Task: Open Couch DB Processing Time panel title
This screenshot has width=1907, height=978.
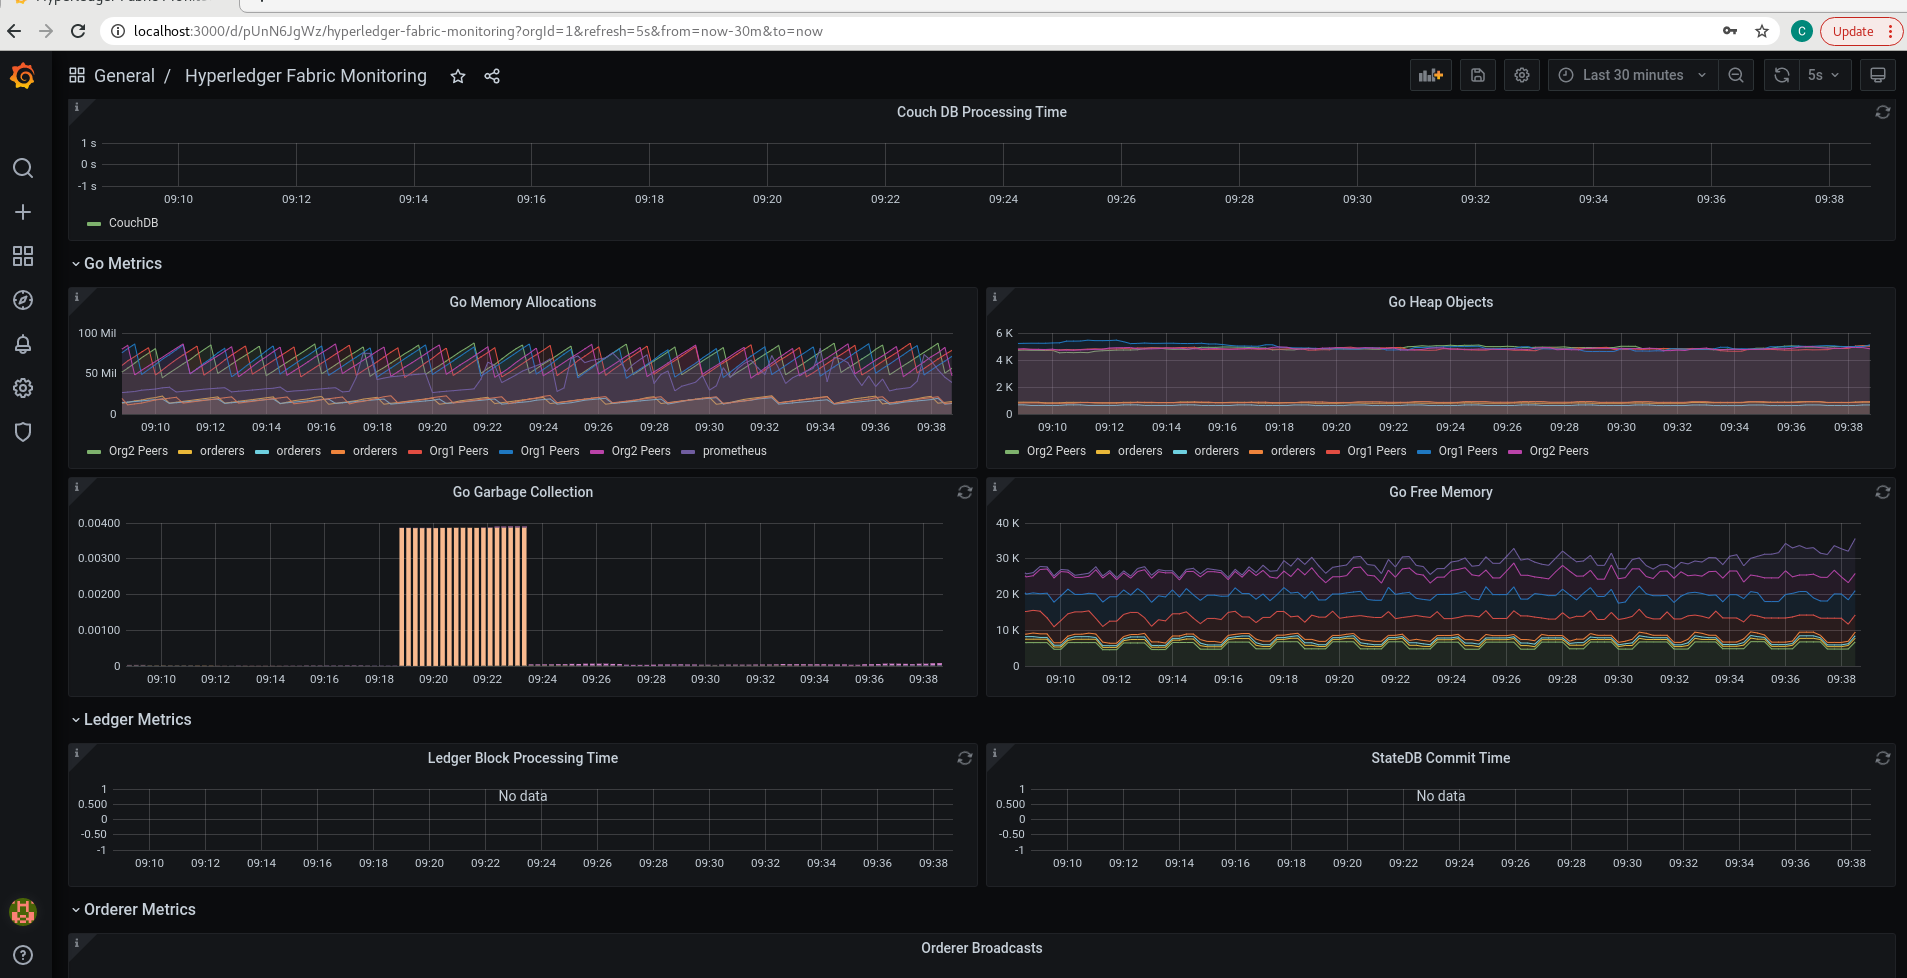Action: (981, 112)
